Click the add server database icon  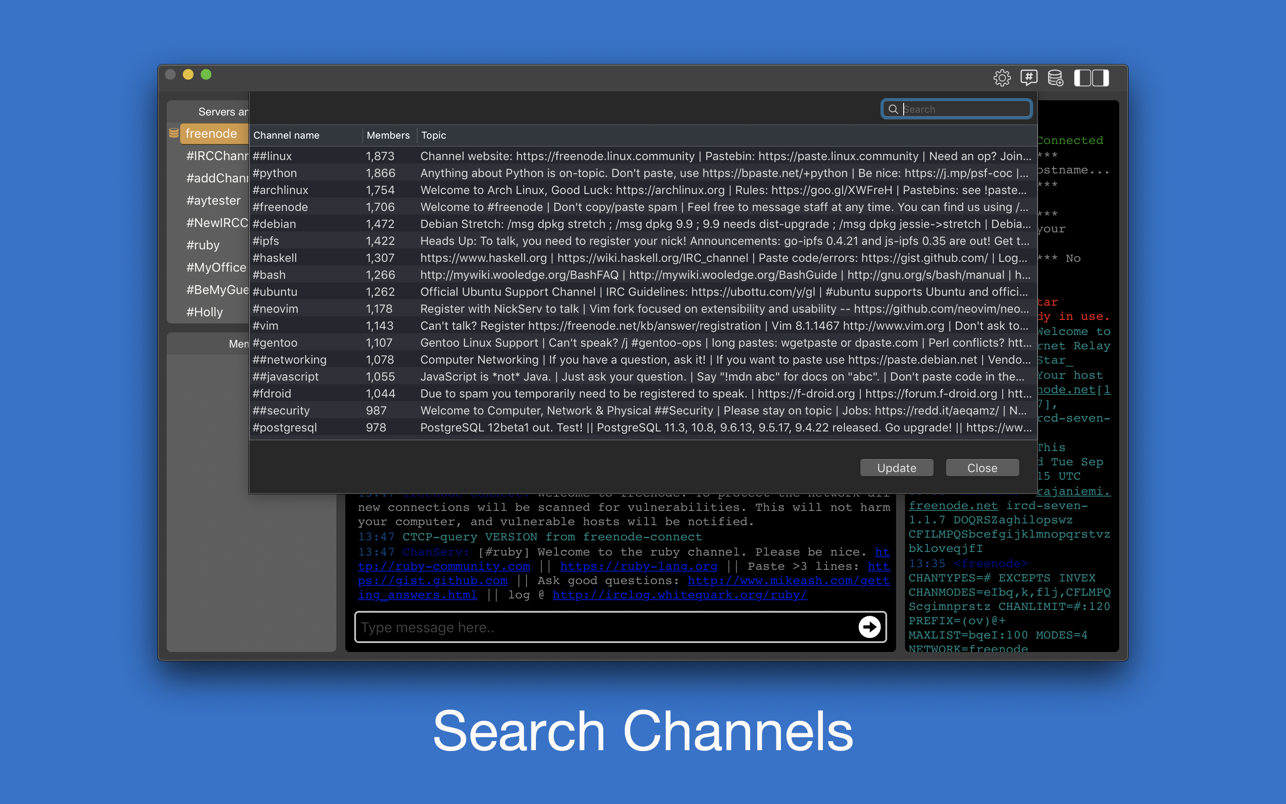coord(1055,77)
